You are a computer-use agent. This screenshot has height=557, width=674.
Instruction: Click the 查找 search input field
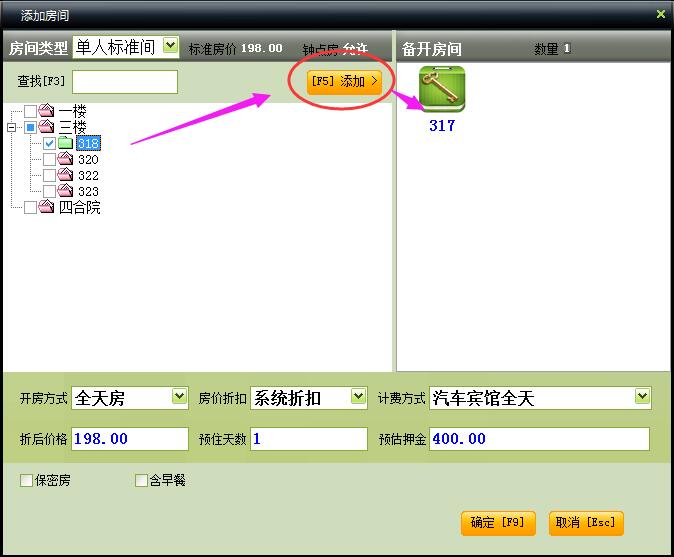(x=124, y=81)
